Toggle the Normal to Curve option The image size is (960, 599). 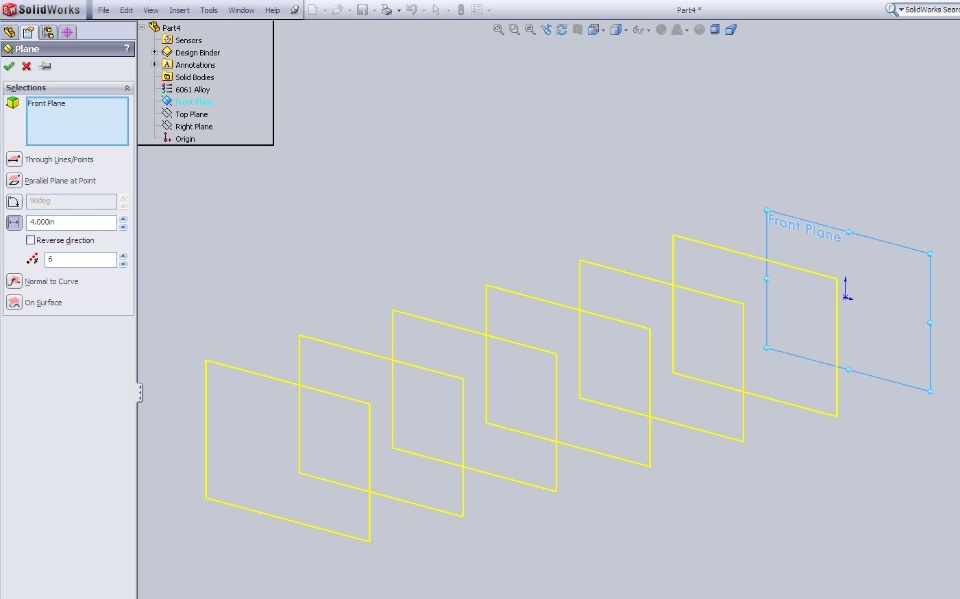(13, 281)
